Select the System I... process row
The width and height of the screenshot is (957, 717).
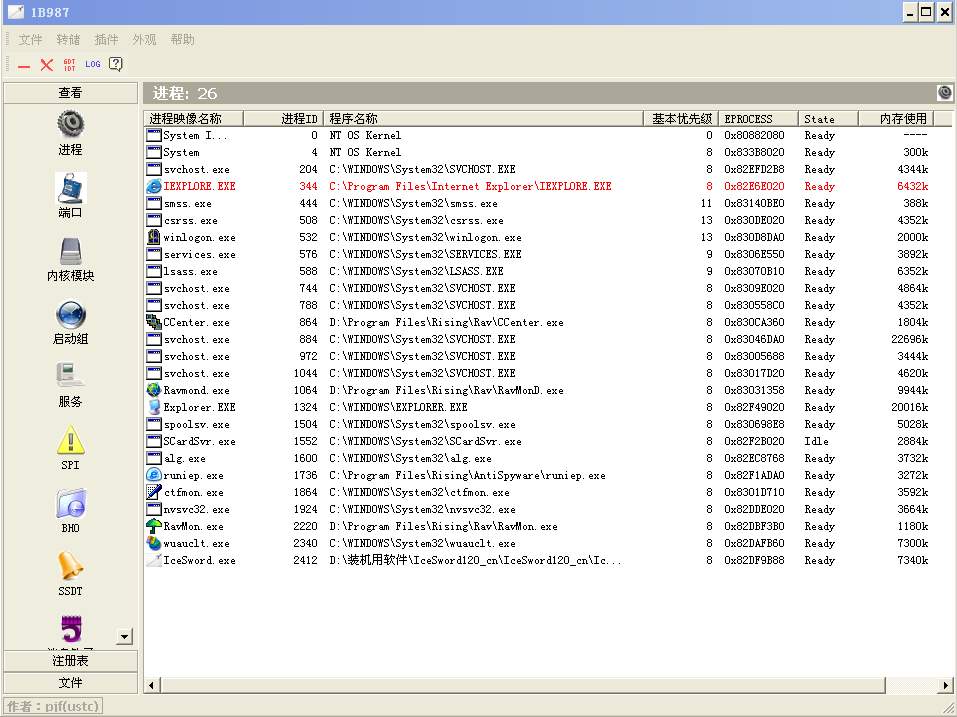537,135
